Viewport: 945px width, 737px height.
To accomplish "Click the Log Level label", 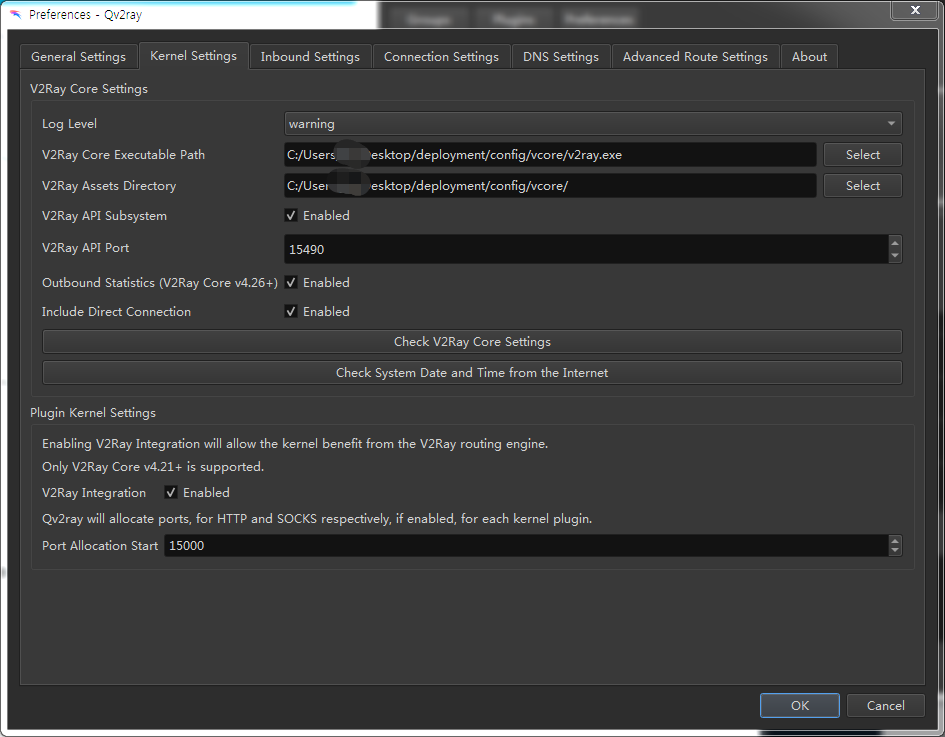I will [69, 124].
